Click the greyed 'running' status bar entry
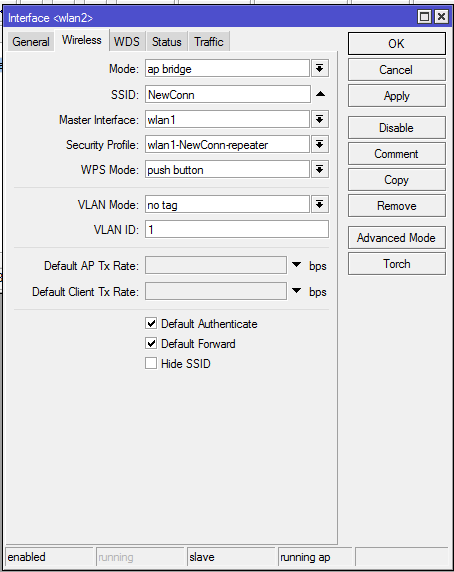 (x=140, y=557)
